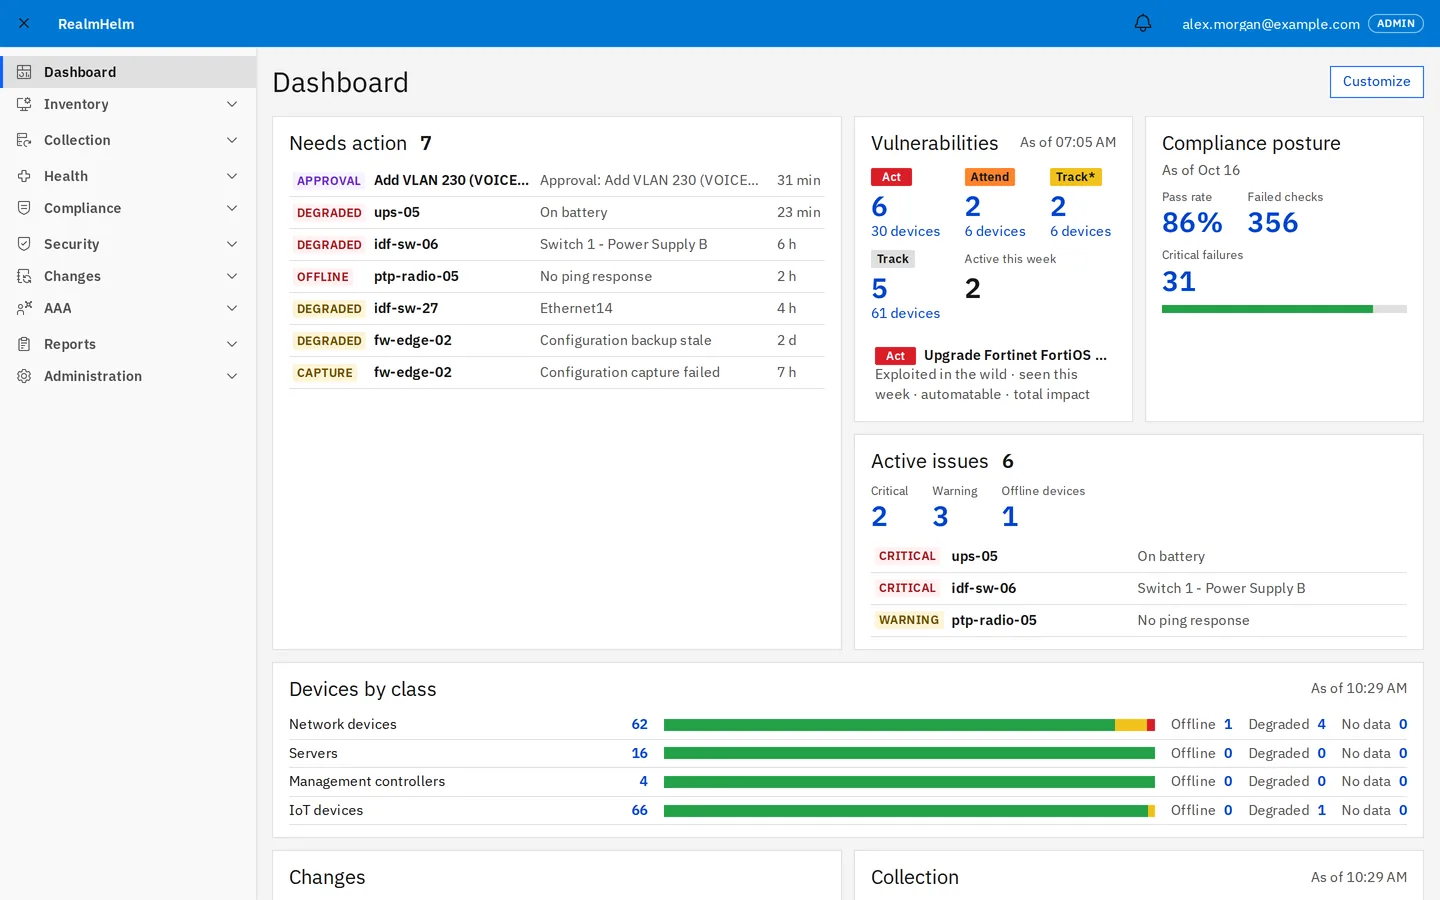Open the Health menu item
Viewport: 1440px width, 900px height.
[128, 176]
